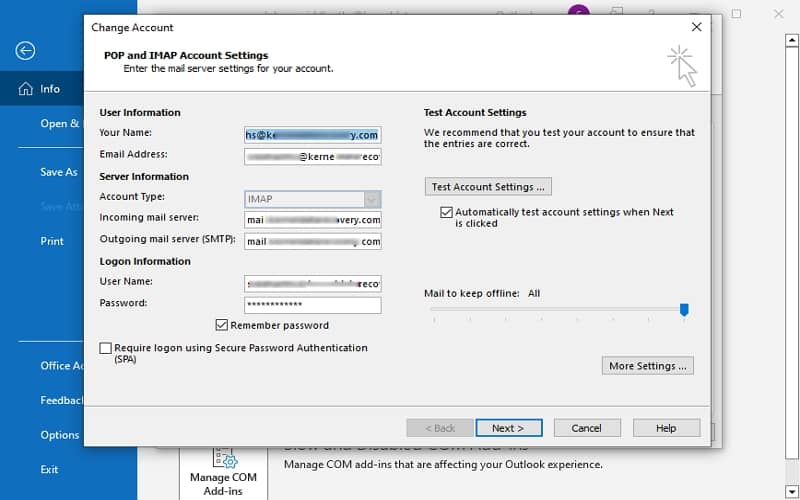Click Cancel in Change Account dialog

click(587, 428)
